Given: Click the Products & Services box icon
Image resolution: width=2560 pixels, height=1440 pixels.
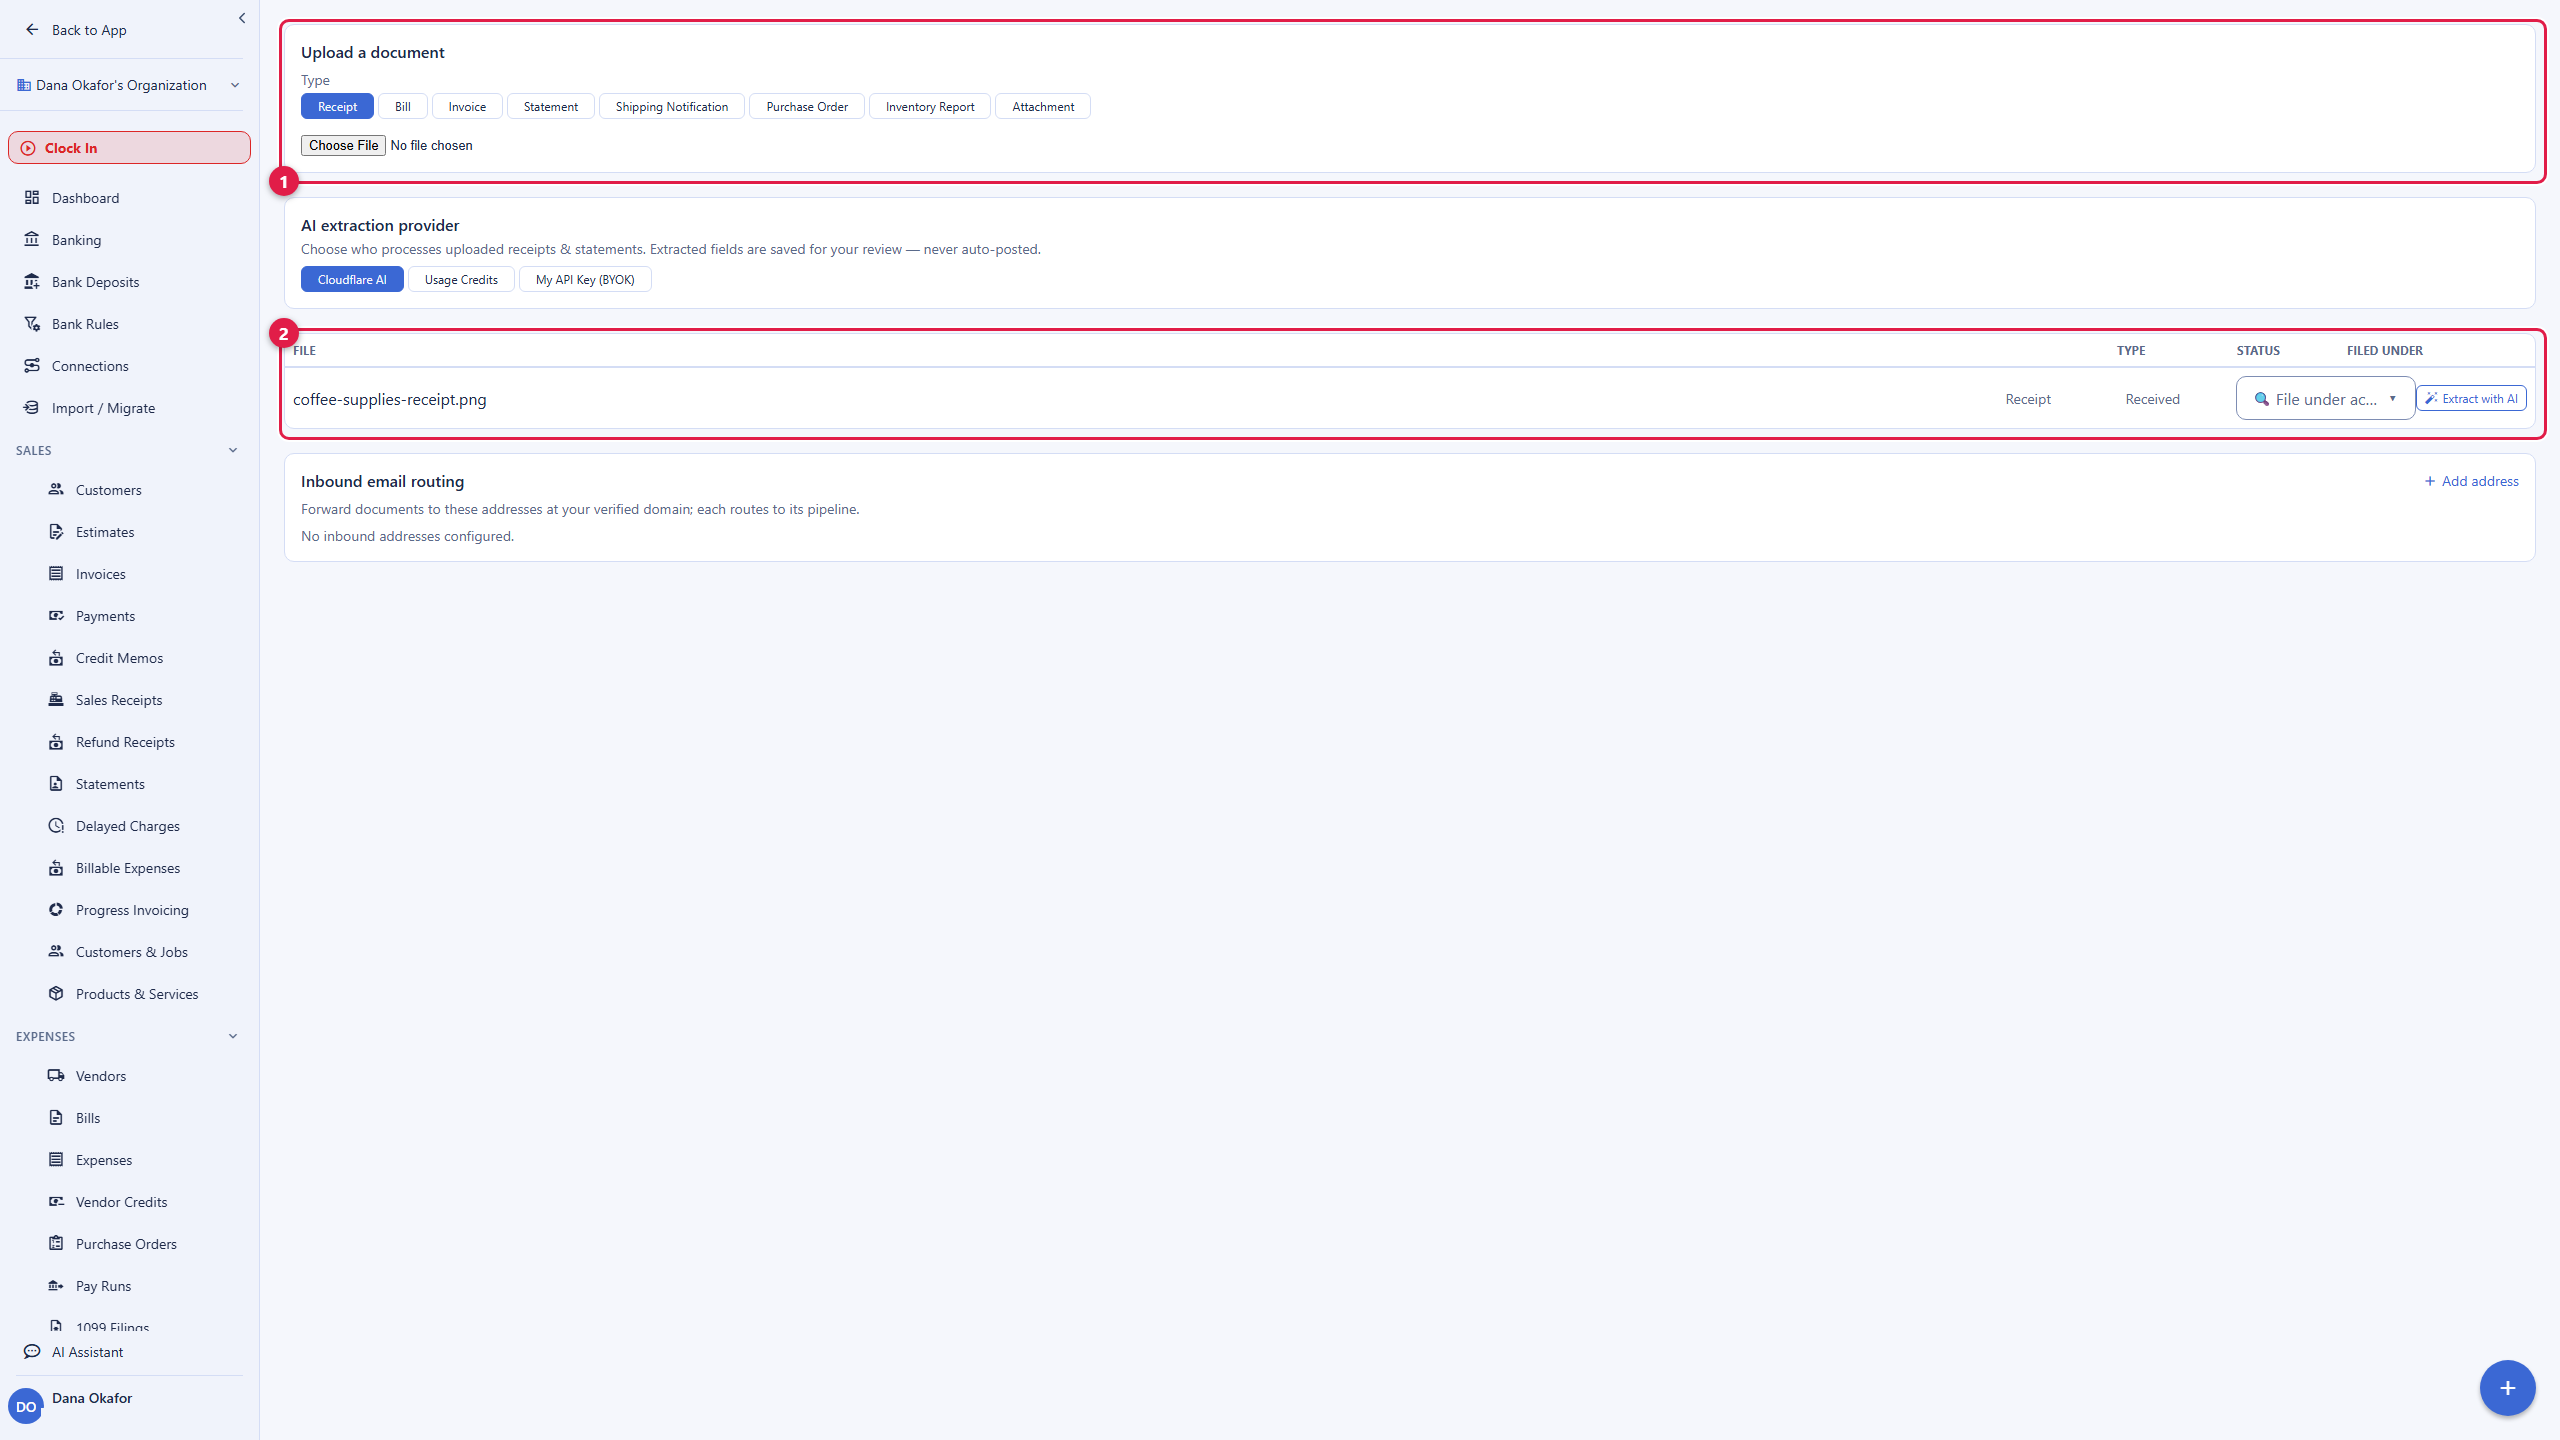Looking at the screenshot, I should pos(56,994).
